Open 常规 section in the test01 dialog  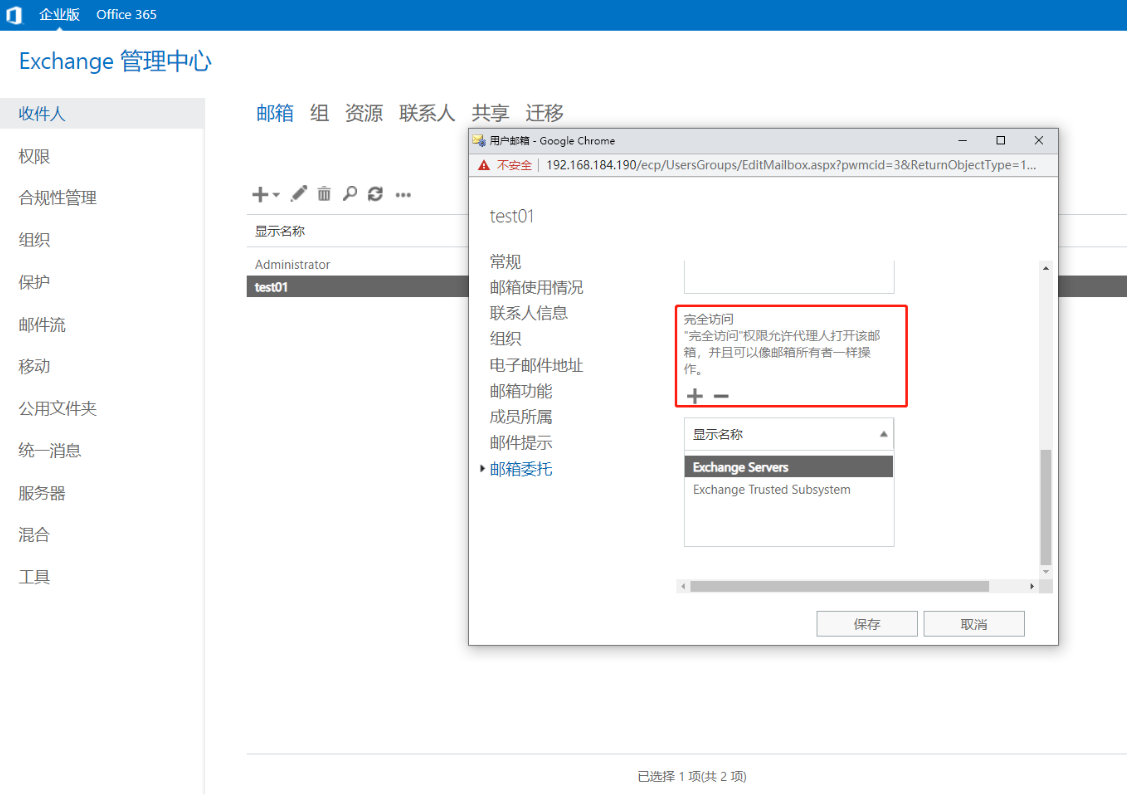click(x=505, y=262)
